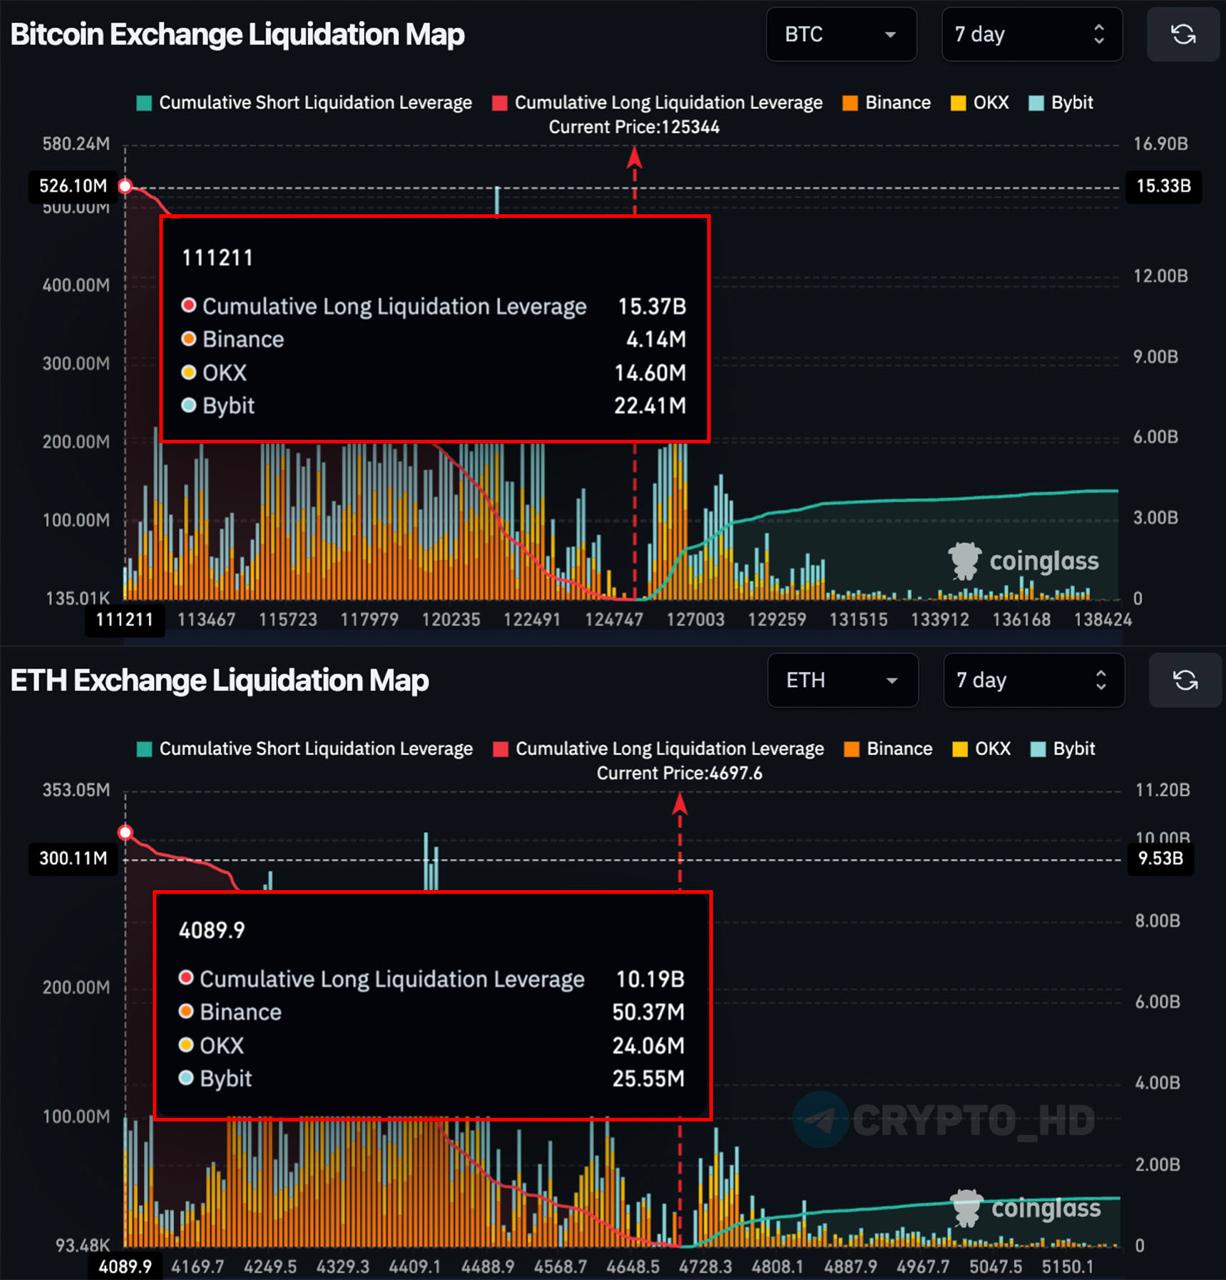Toggle Cumulative Short Liquidation Leverage in Bitcoin legend

click(304, 103)
